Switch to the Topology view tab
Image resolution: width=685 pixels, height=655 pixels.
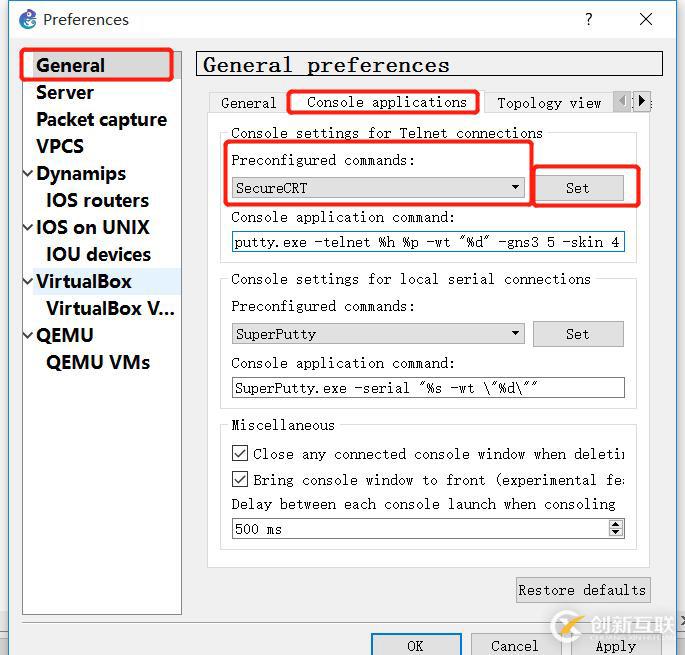click(x=549, y=103)
